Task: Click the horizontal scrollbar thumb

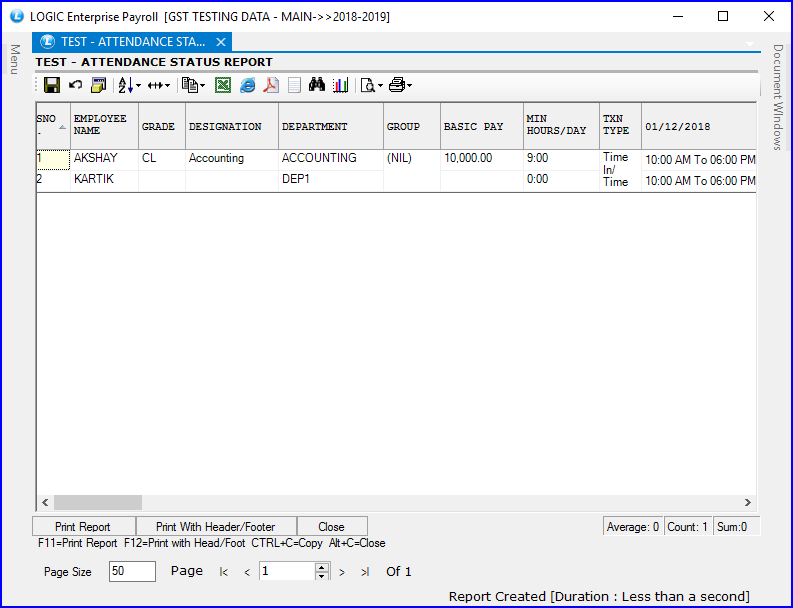Action: [x=98, y=502]
